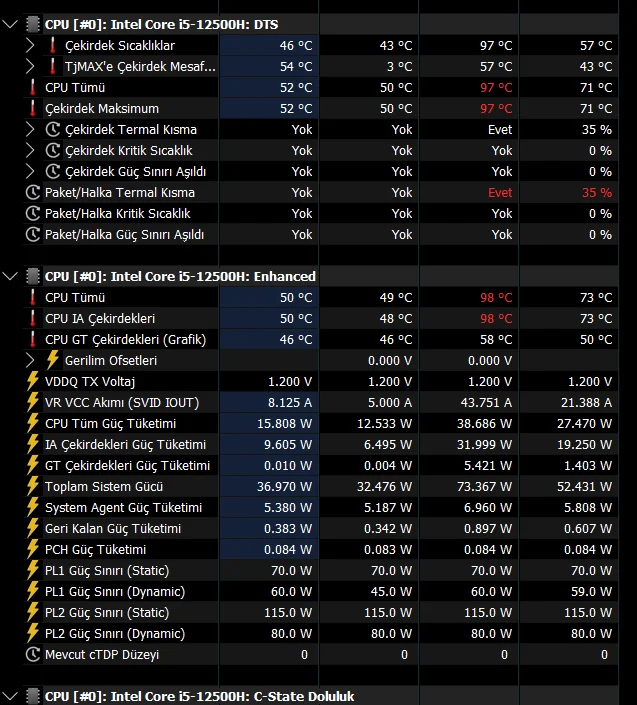Click thermometer icon beside Çekirdek Maksimum
Screen dimensions: 637x705
pos(32,108)
